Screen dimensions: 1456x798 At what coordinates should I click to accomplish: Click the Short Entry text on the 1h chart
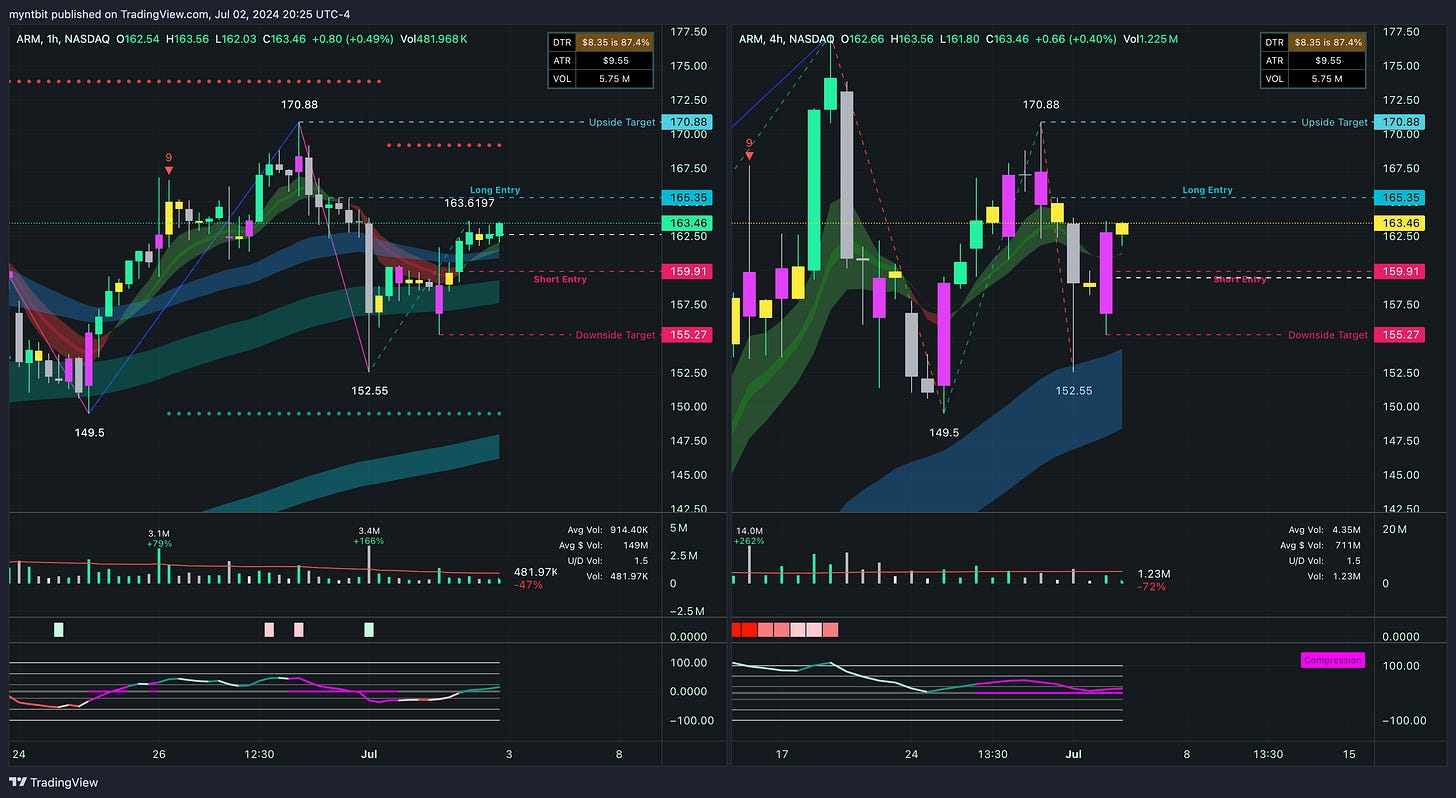560,279
